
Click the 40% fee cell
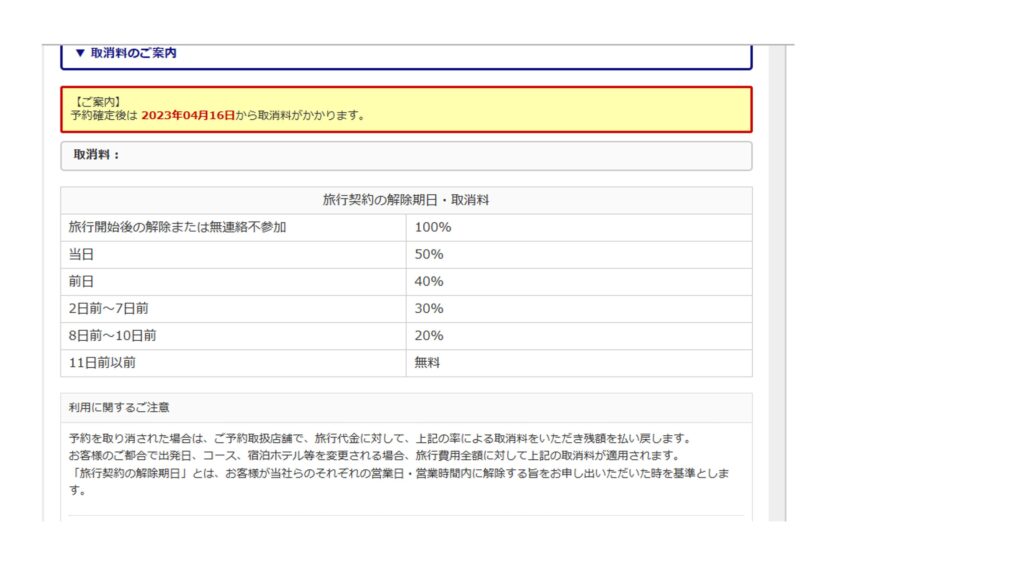tap(429, 281)
